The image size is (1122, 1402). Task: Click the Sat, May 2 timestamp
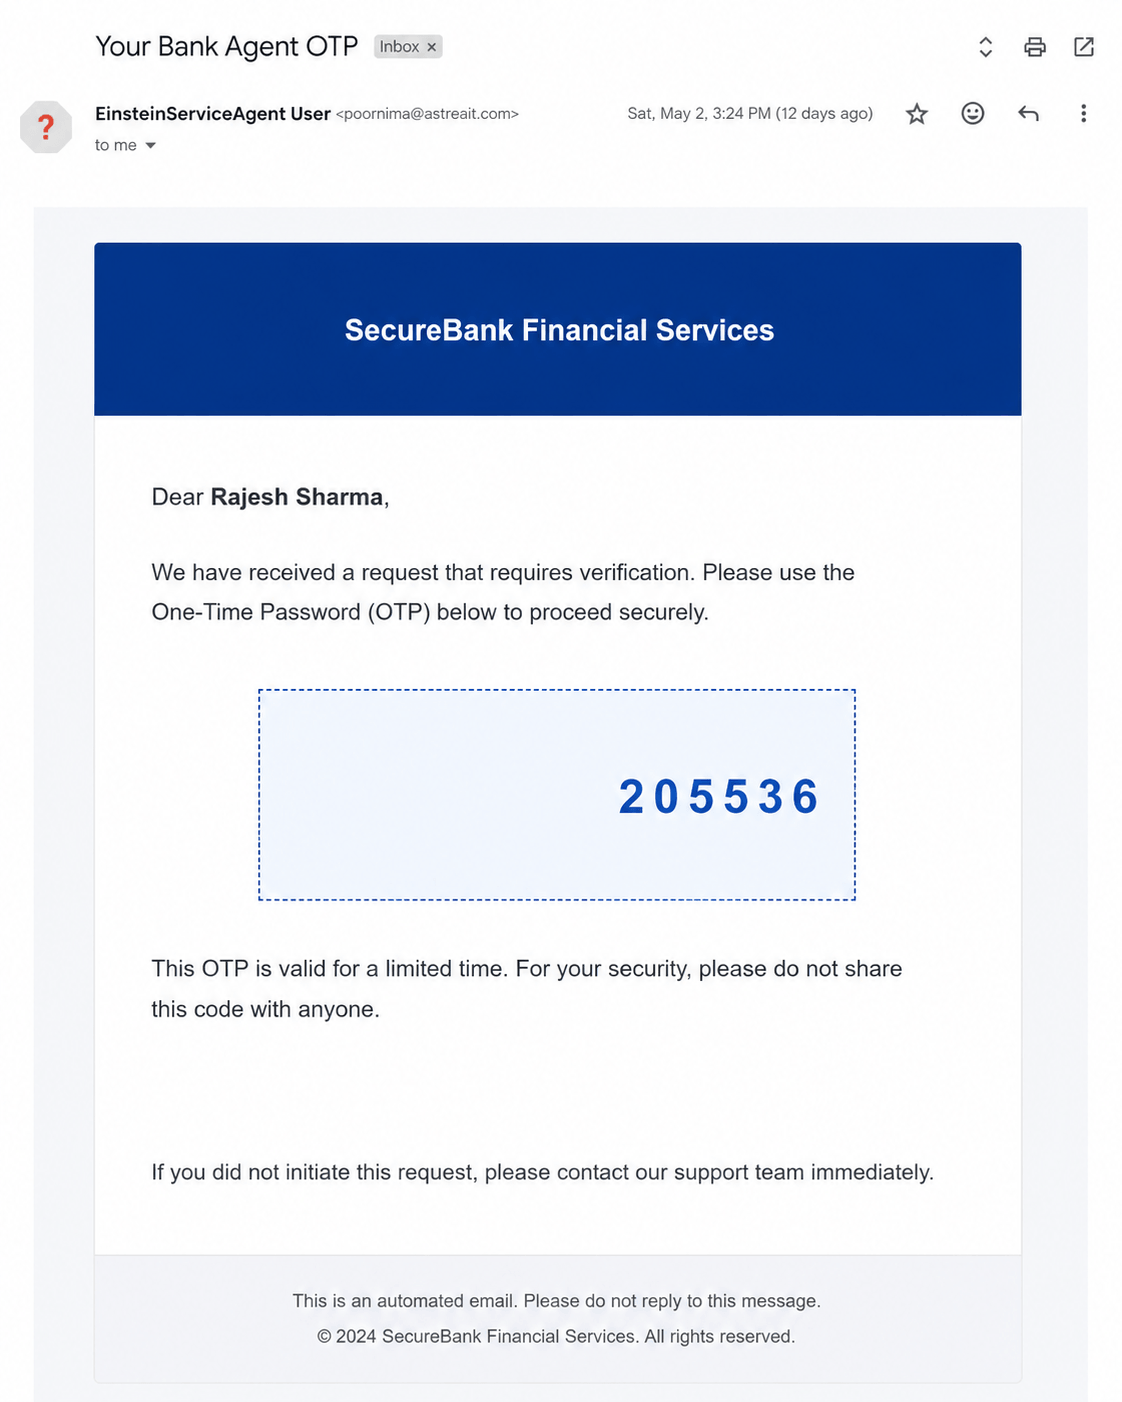[750, 114]
